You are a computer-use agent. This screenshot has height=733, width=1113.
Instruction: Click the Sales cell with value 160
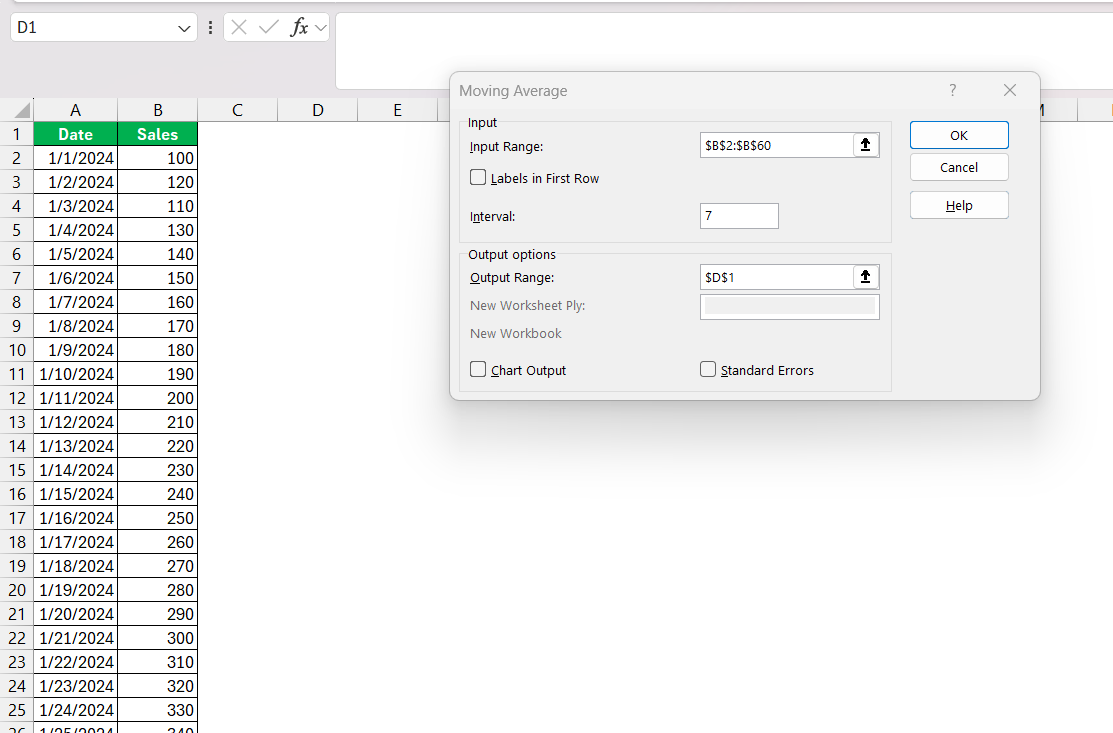(x=158, y=302)
